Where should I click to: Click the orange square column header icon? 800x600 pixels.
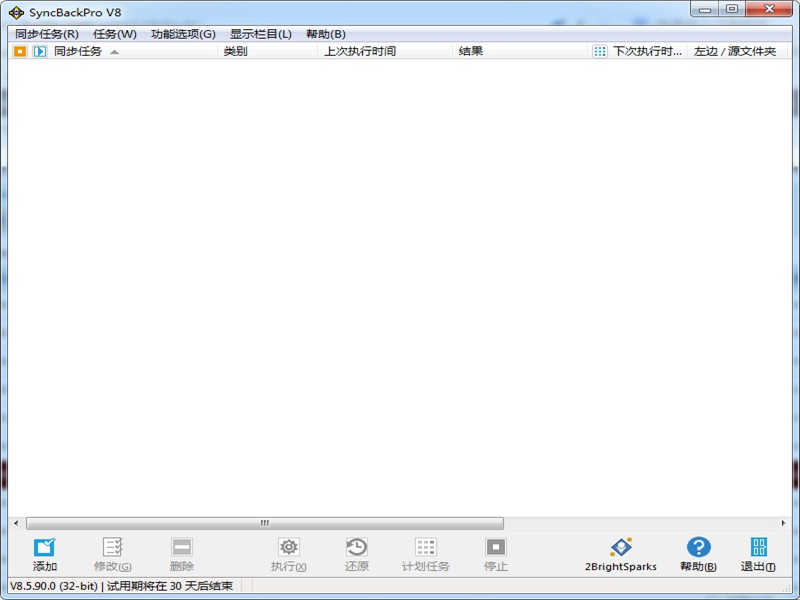point(20,51)
